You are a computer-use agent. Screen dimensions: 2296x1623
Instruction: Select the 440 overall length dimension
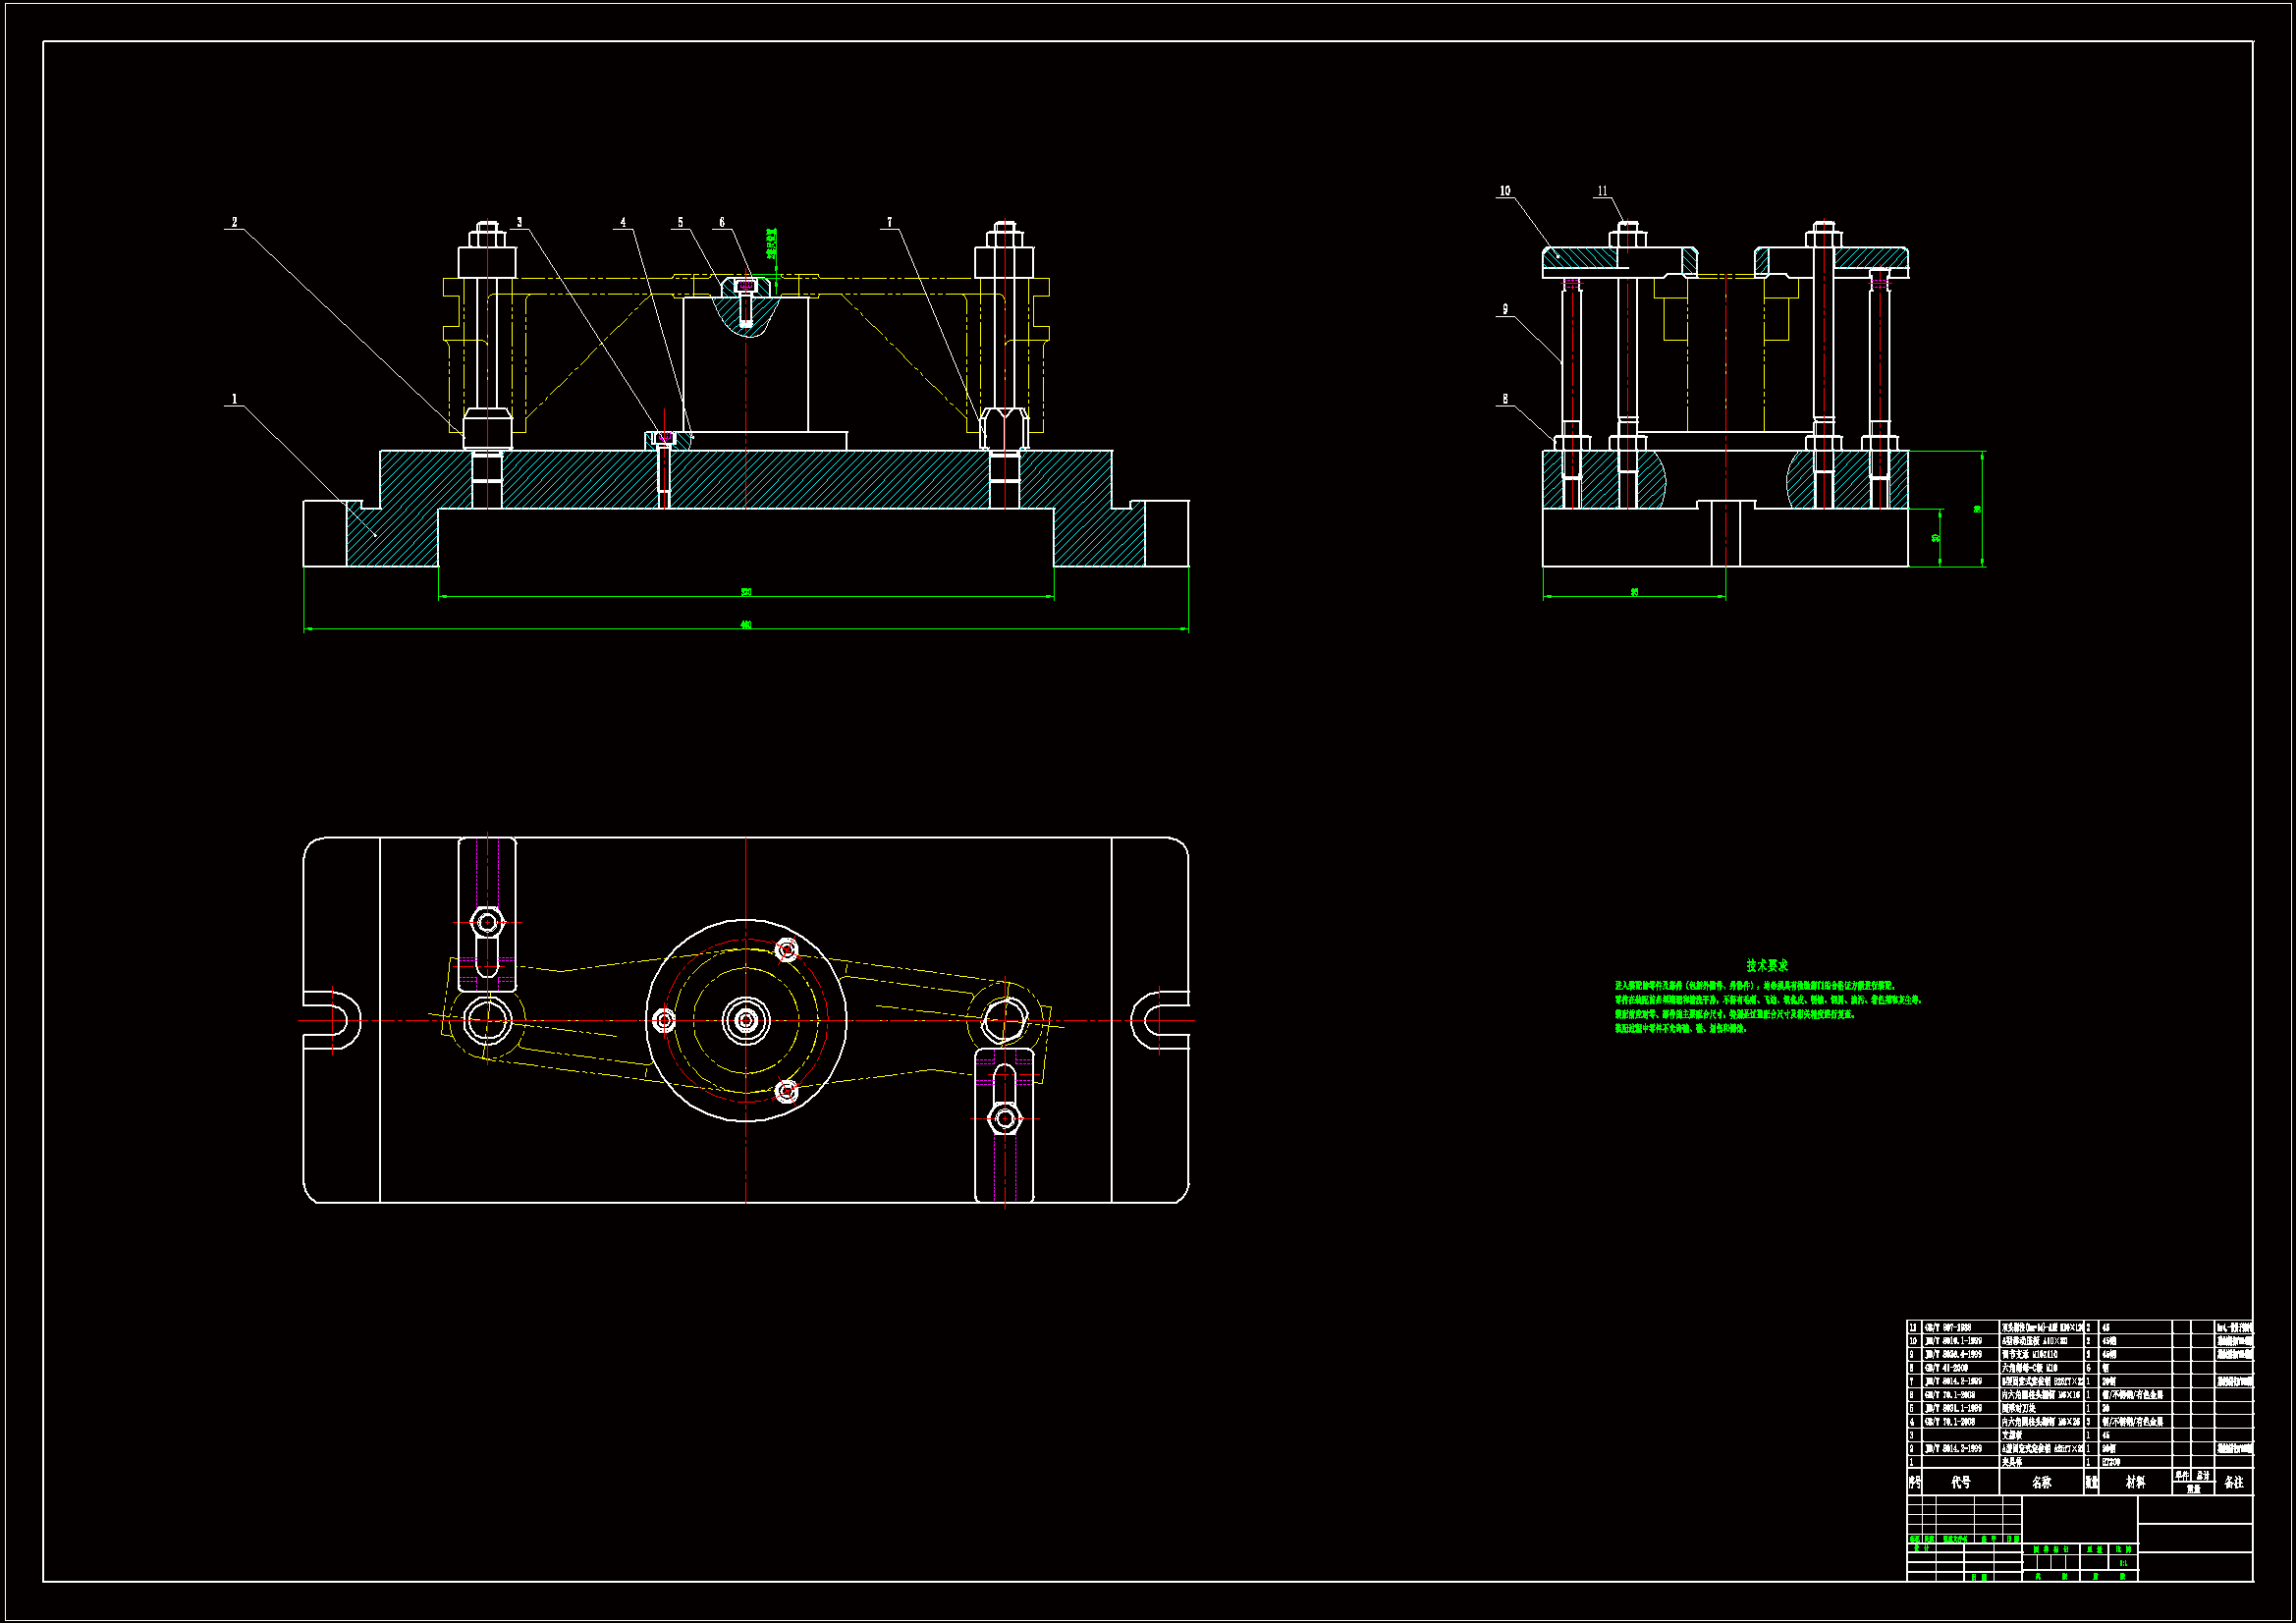[x=746, y=625]
